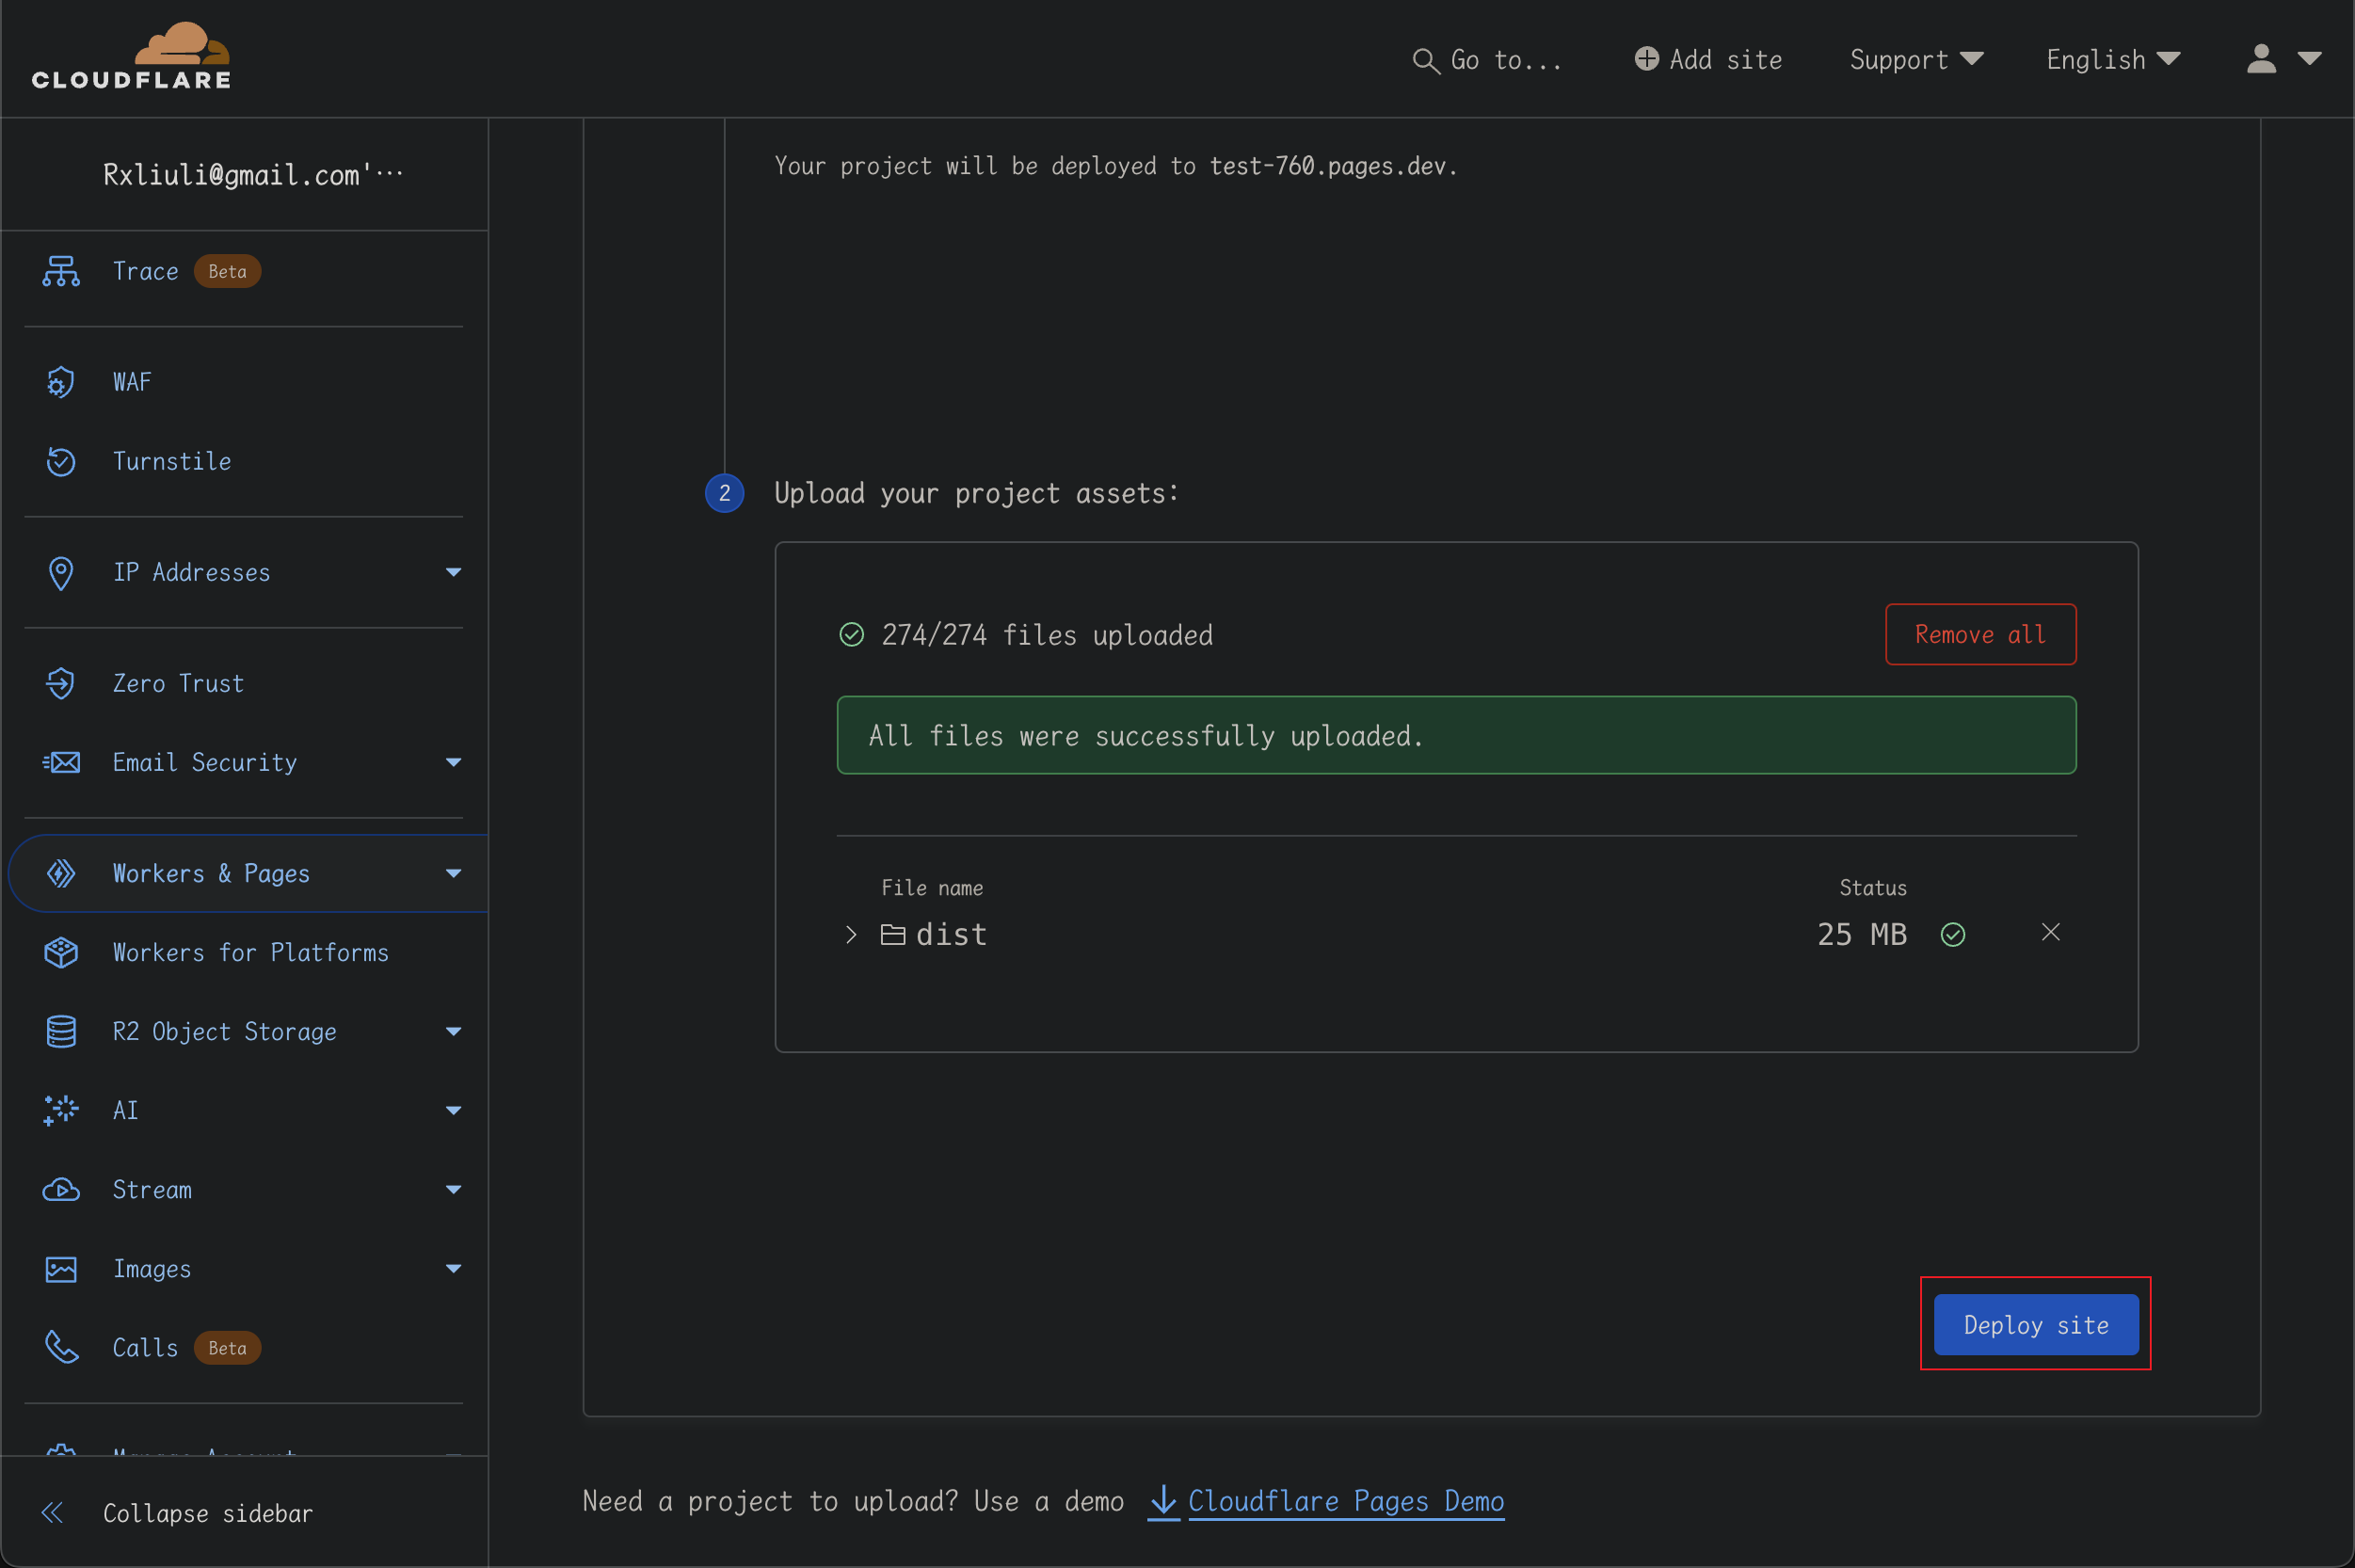Expand IP Addresses submenu

453,572
